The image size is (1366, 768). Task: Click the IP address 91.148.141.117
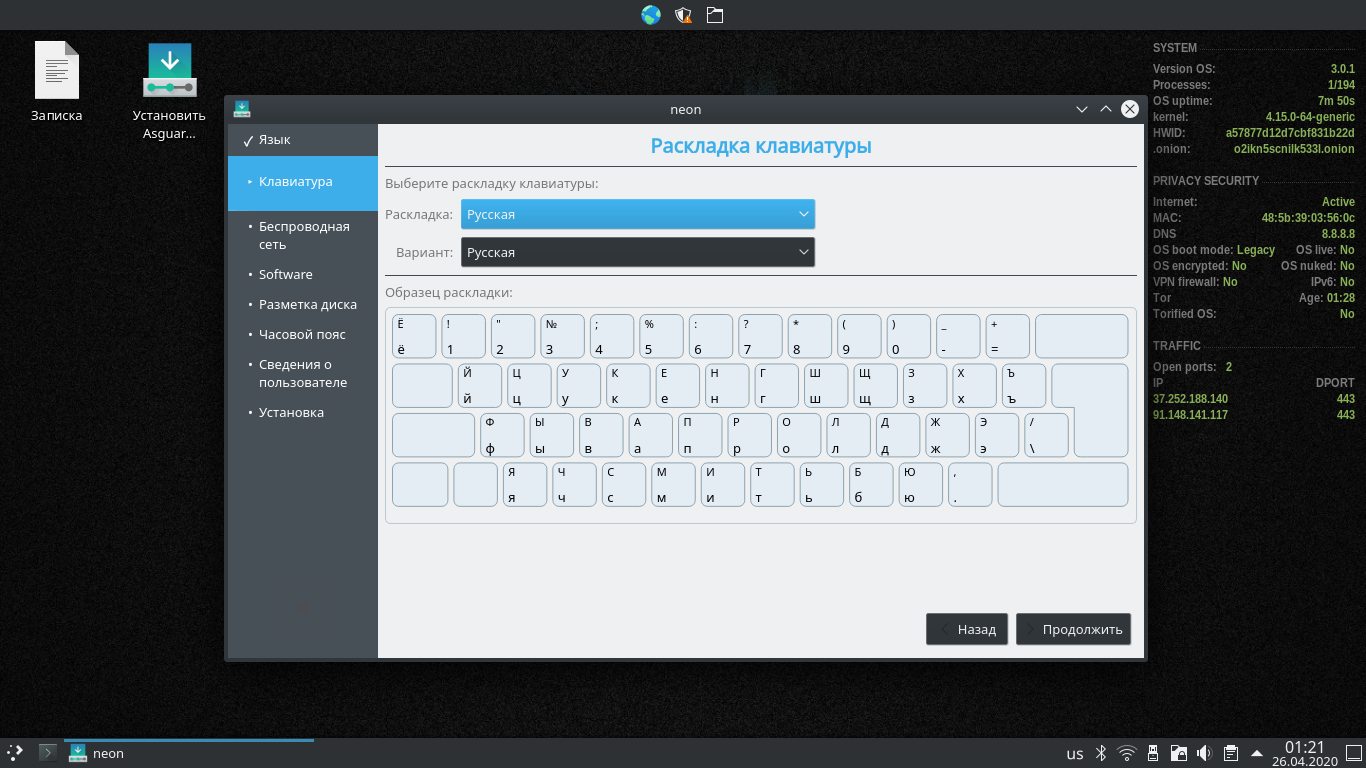pyautogui.click(x=1190, y=415)
